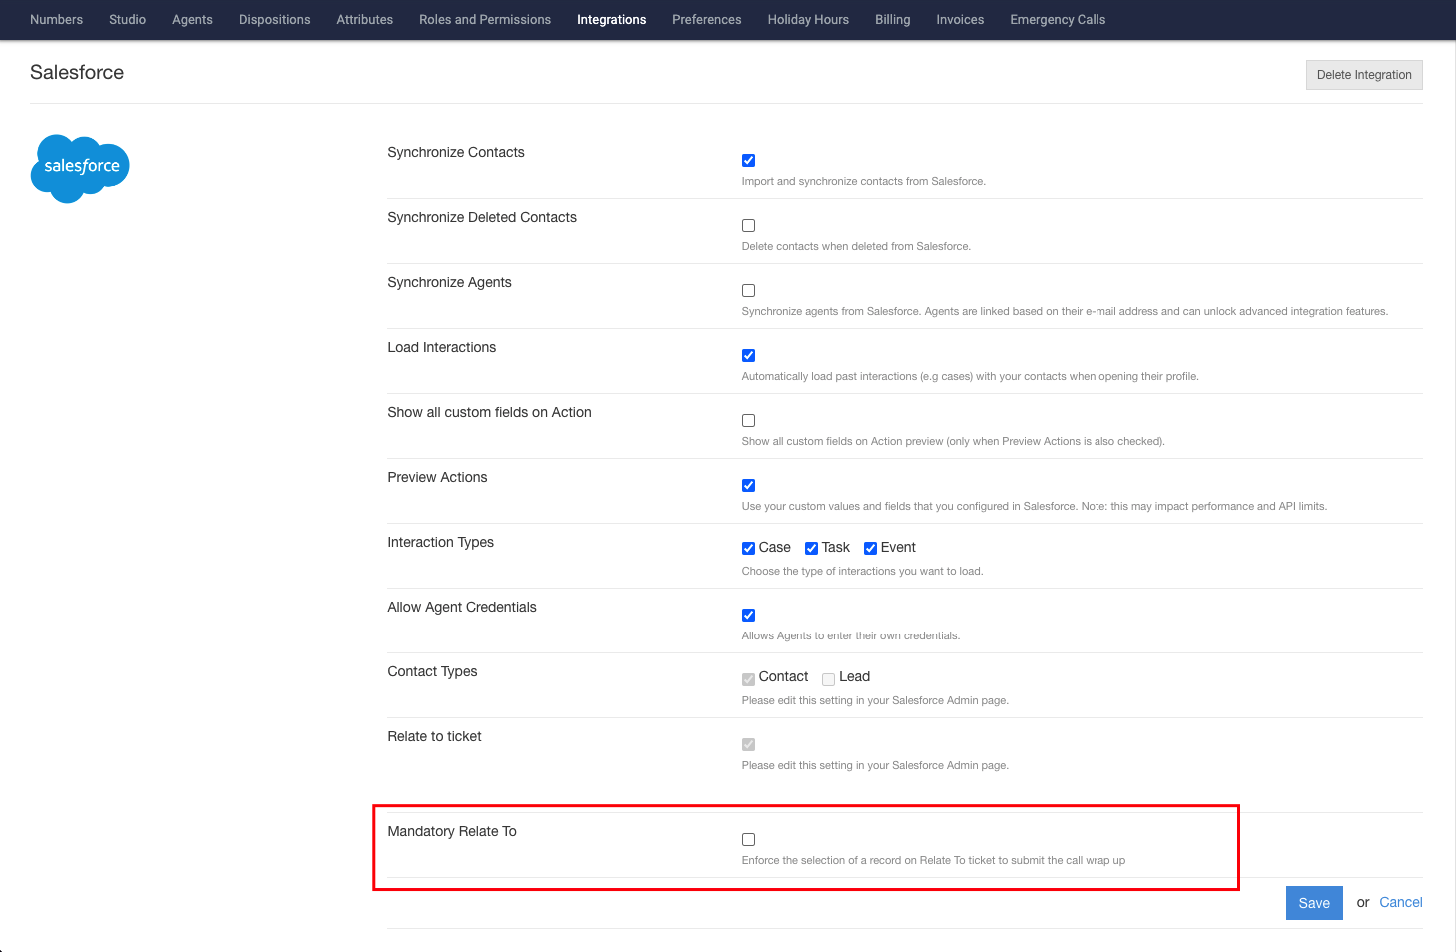Click 'Delete contacts when deleted from Salesforce' text
Screen dimensions: 1456x952
[856, 246]
